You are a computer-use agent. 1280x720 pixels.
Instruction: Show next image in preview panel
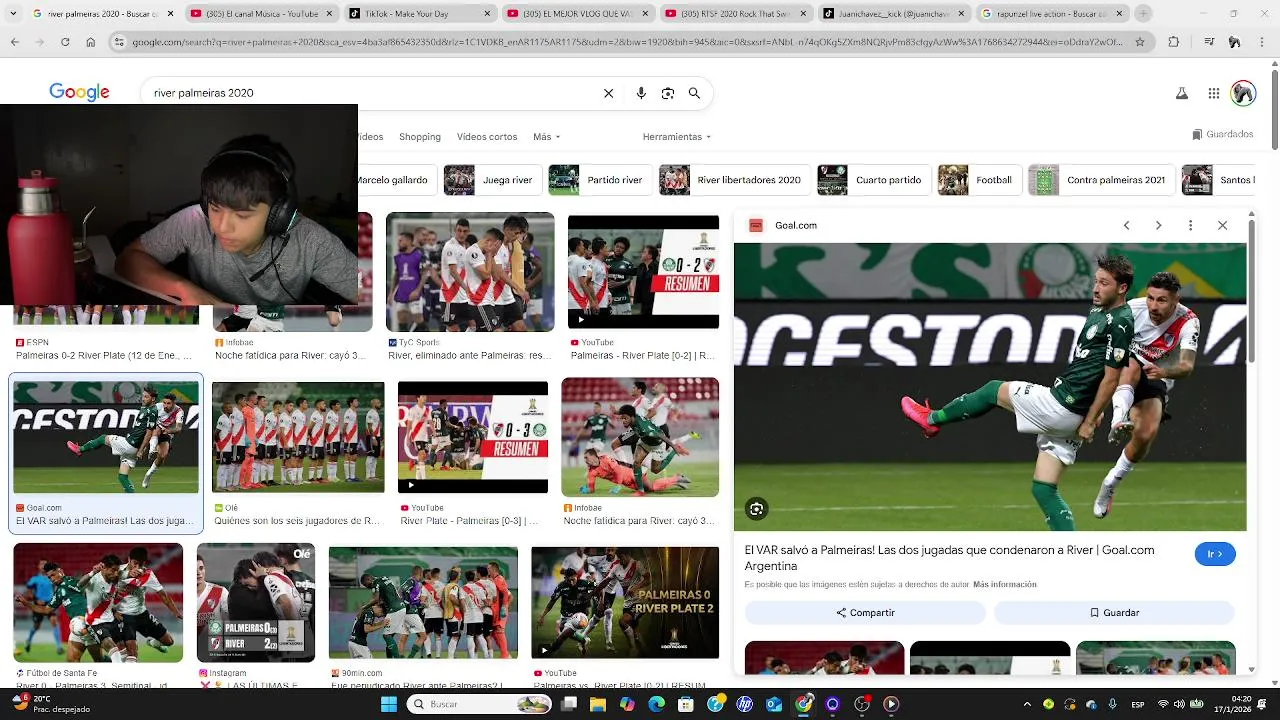[1158, 225]
